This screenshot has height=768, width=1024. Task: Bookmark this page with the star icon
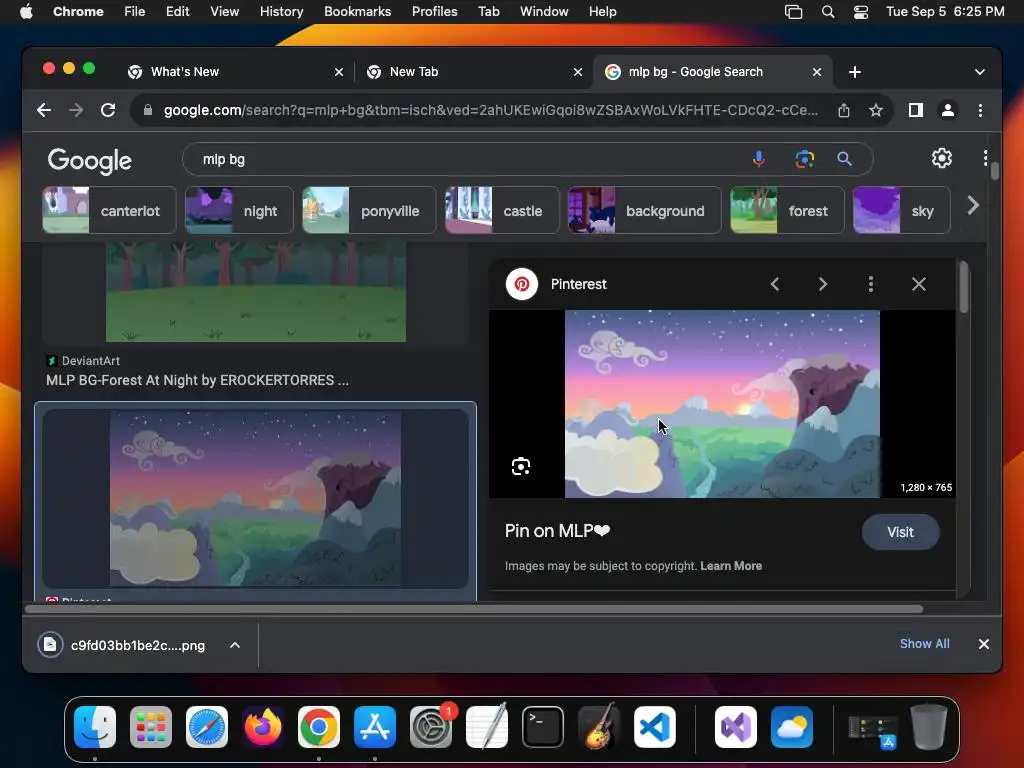click(876, 110)
